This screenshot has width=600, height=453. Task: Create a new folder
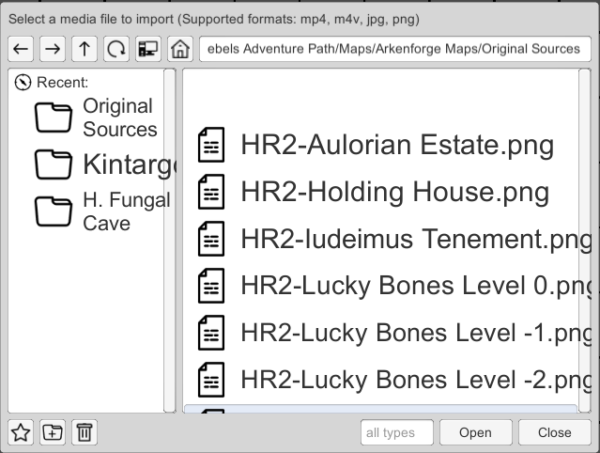[53, 432]
